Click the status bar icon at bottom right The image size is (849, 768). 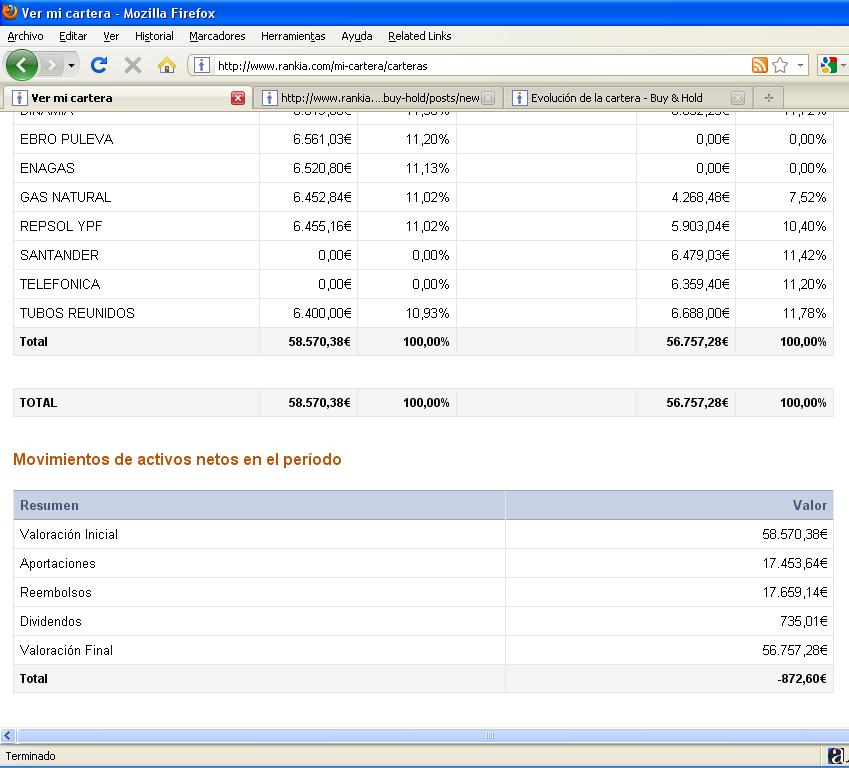(x=836, y=756)
